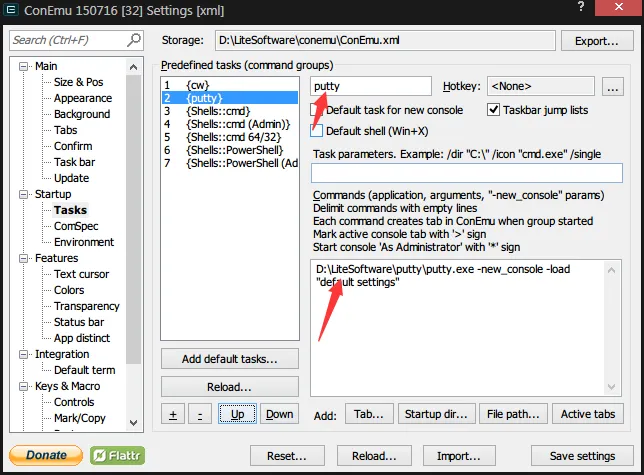Open Tabs settings page
The height and width of the screenshot is (475, 644).
66,130
